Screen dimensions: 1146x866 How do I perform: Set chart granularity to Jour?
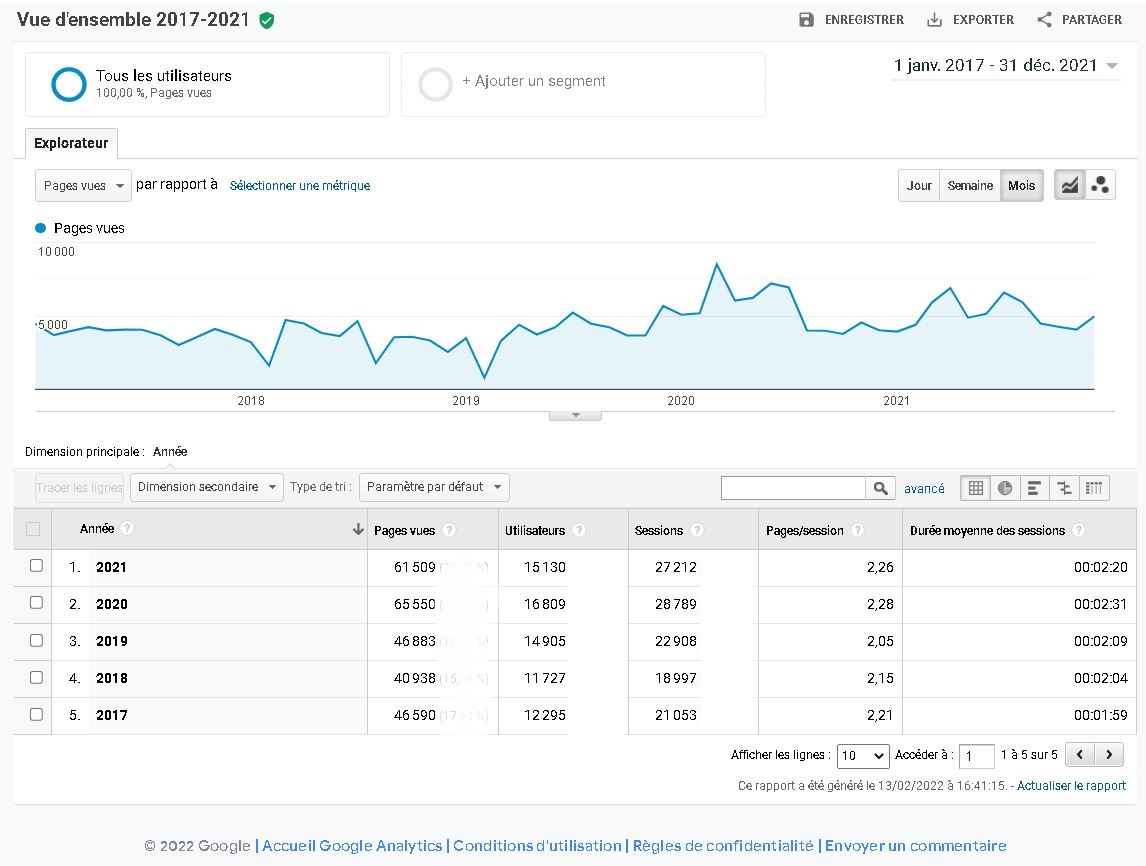pyautogui.click(x=919, y=186)
